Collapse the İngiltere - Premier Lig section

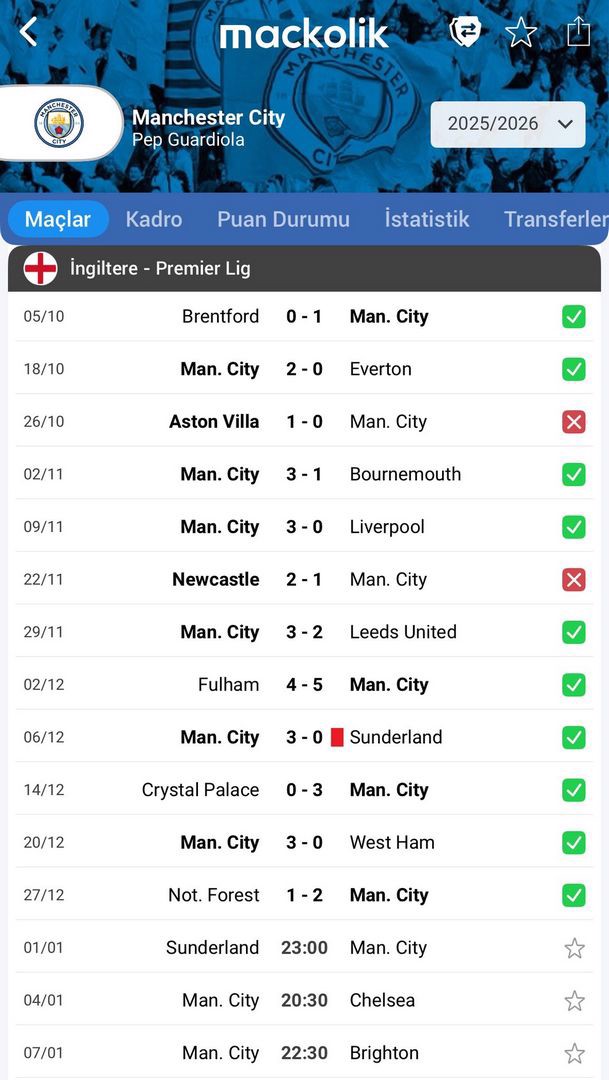click(304, 268)
